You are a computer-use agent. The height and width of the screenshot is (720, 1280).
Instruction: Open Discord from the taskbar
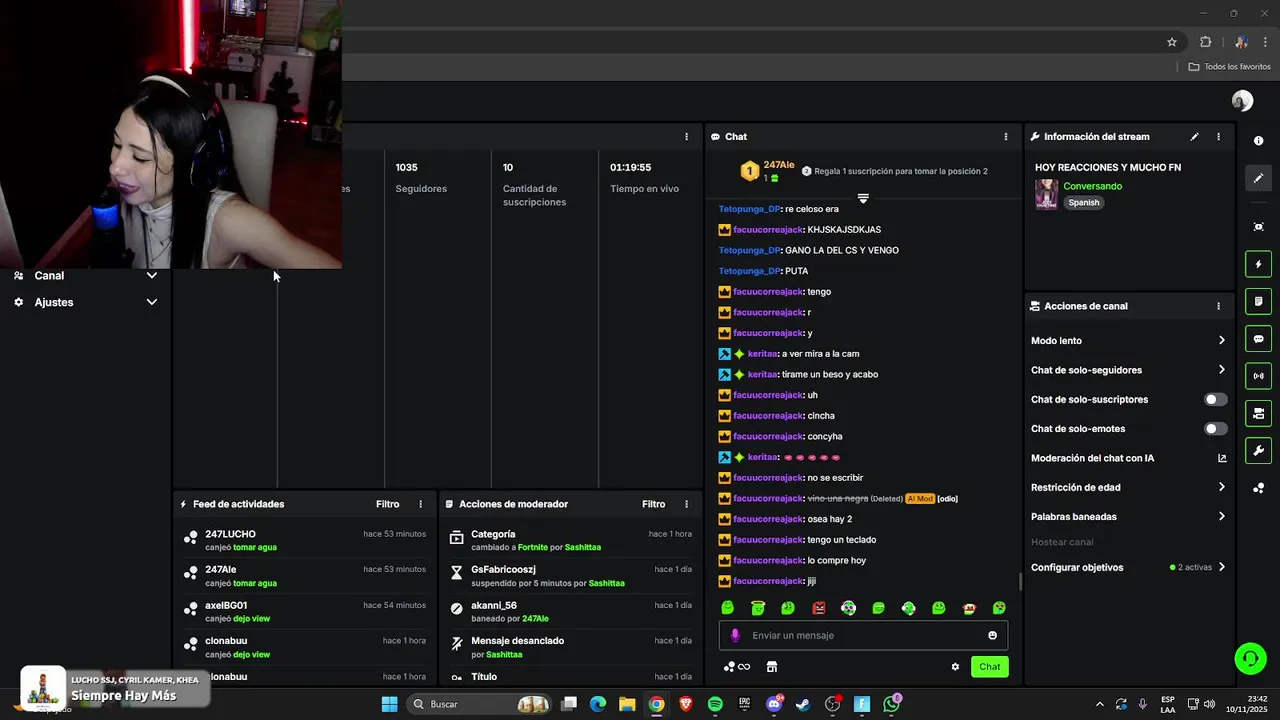(774, 704)
